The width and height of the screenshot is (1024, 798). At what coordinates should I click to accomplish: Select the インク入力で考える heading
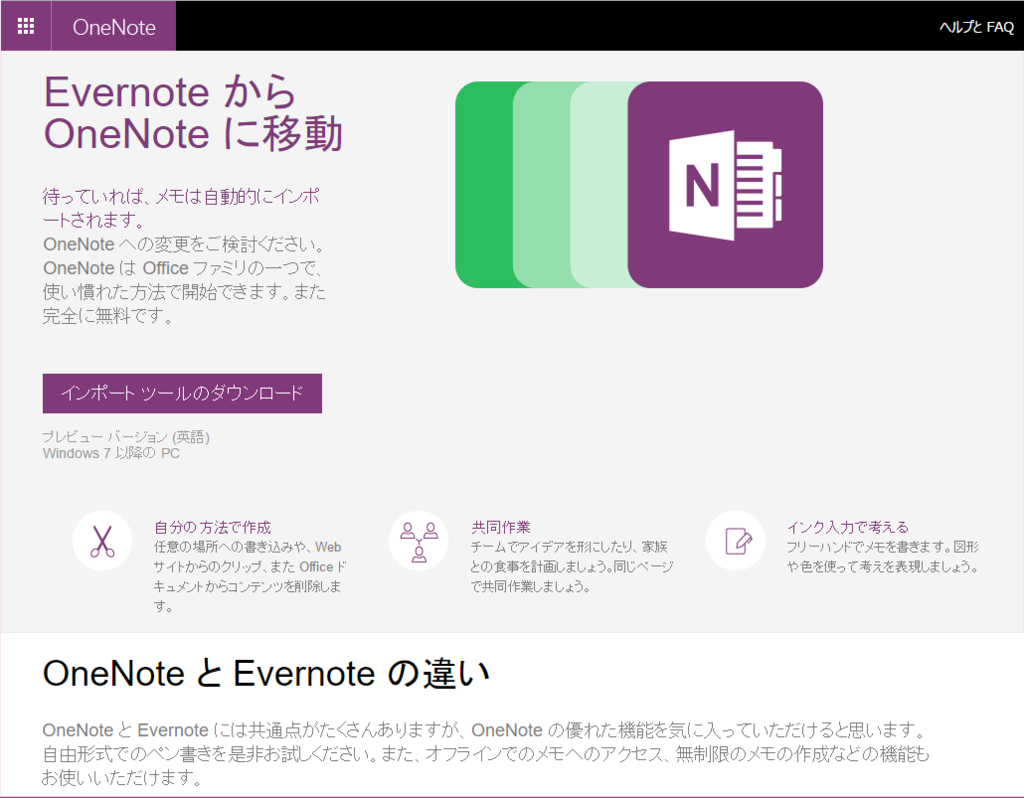(x=847, y=527)
